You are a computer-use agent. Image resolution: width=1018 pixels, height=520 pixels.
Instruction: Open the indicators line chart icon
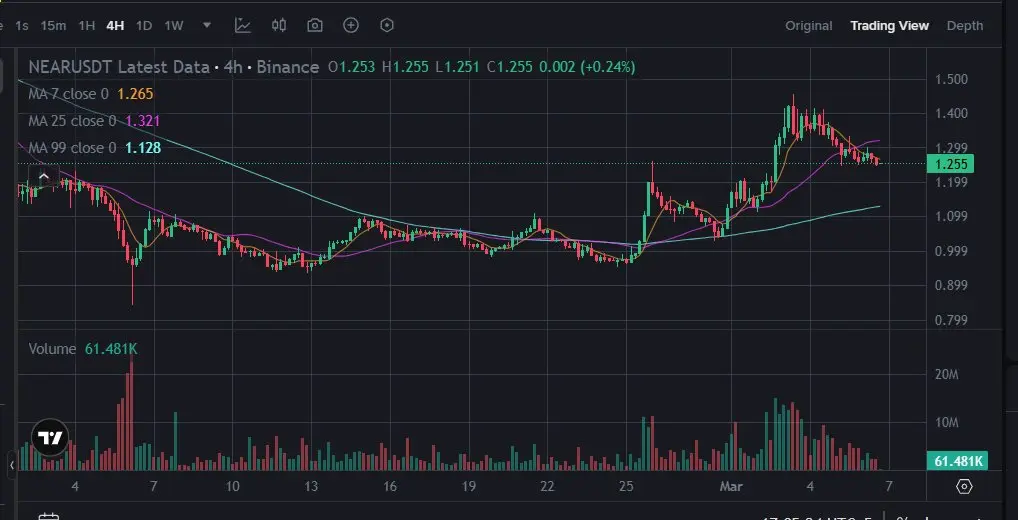coord(243,25)
